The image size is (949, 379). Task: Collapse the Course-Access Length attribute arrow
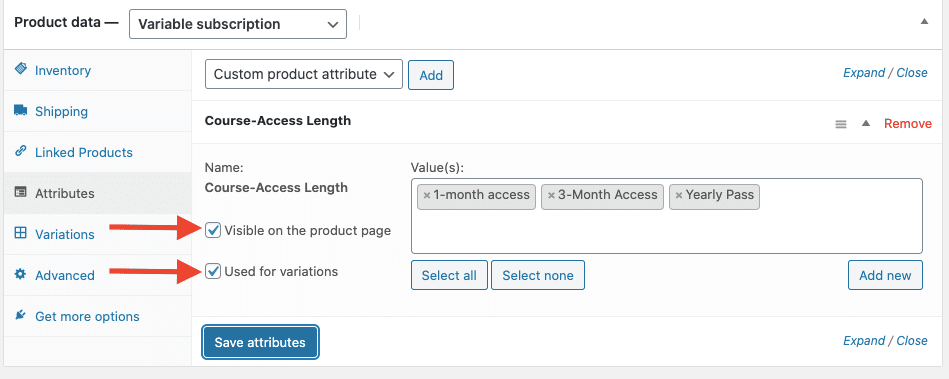866,124
